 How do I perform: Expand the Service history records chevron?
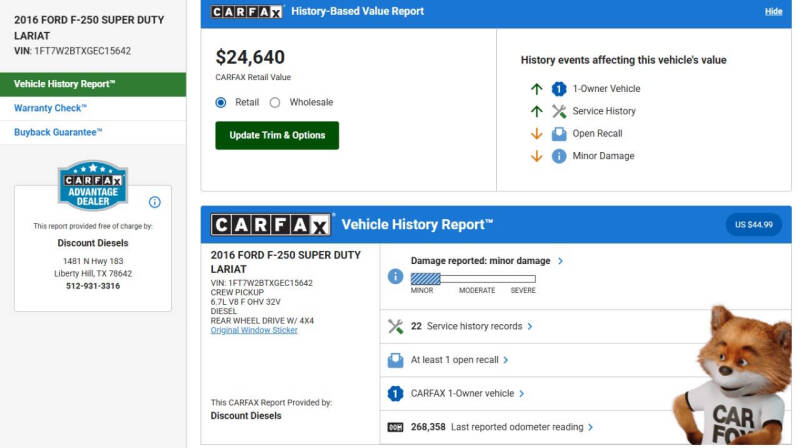pyautogui.click(x=530, y=326)
